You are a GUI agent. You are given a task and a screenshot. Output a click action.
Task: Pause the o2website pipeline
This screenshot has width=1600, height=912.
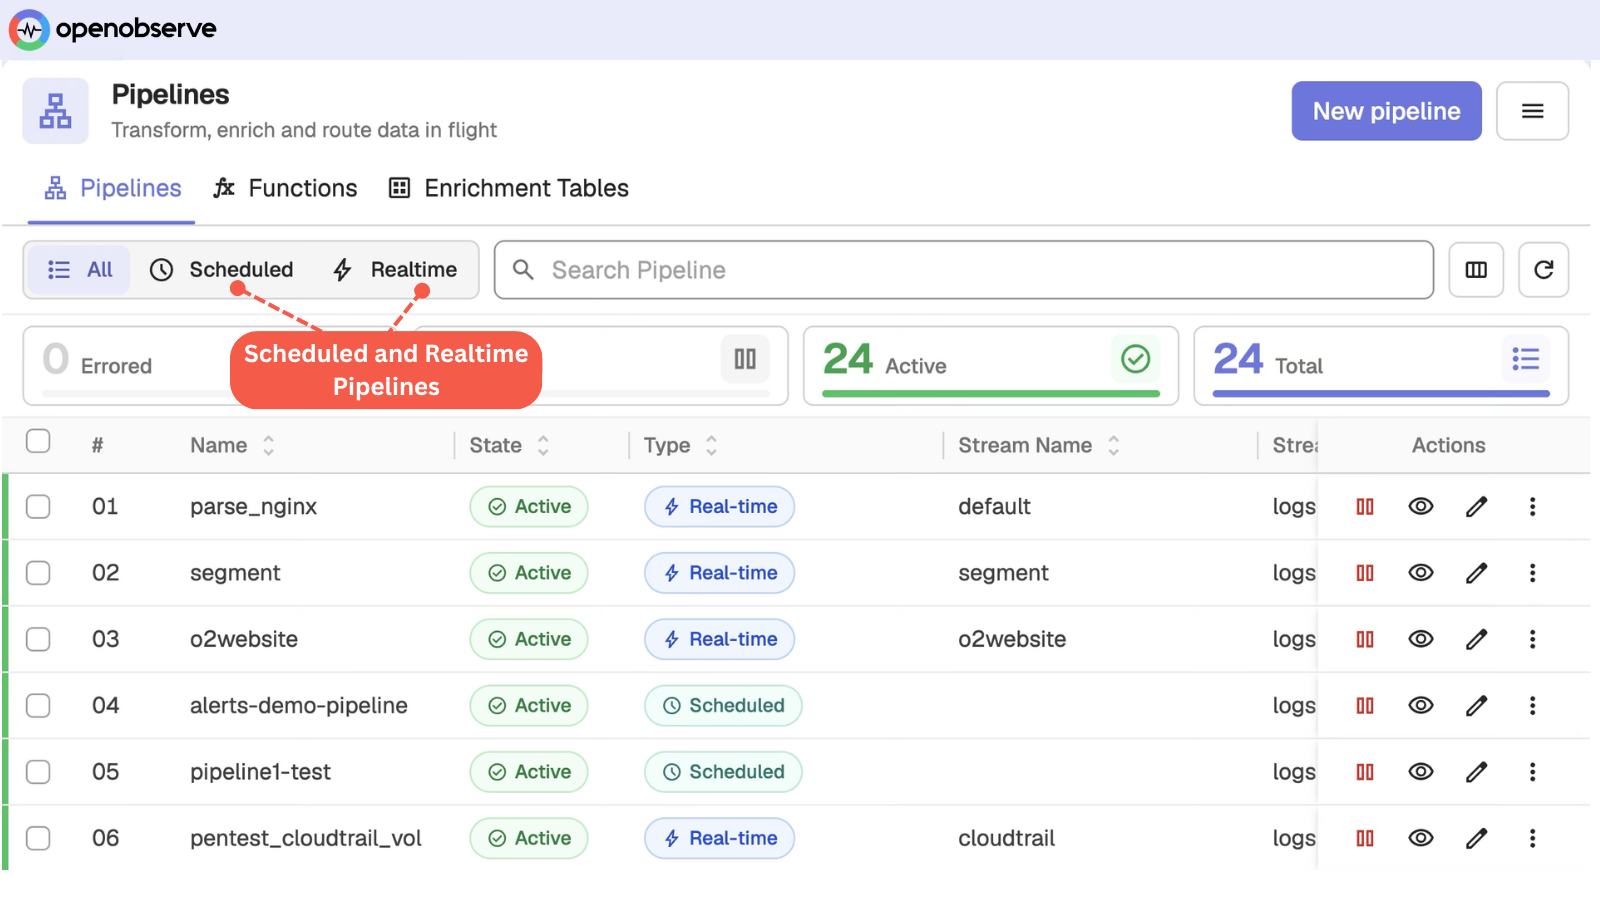1365,639
